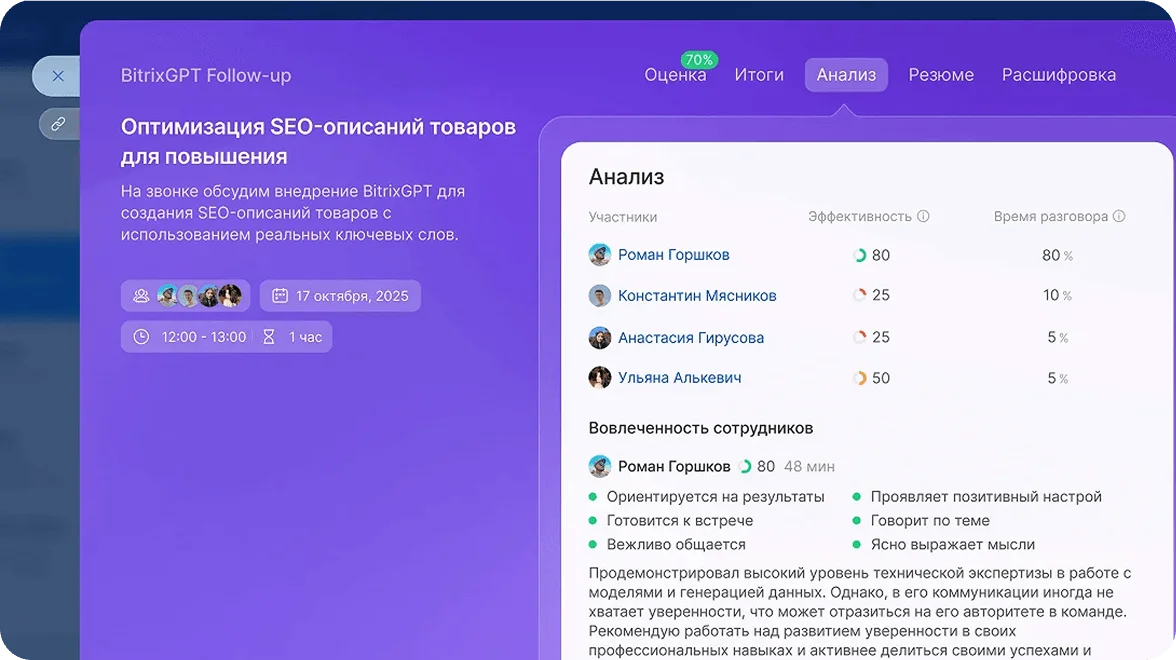1176x660 pixels.
Task: Click the Эффективность info icon
Action: coord(923,216)
